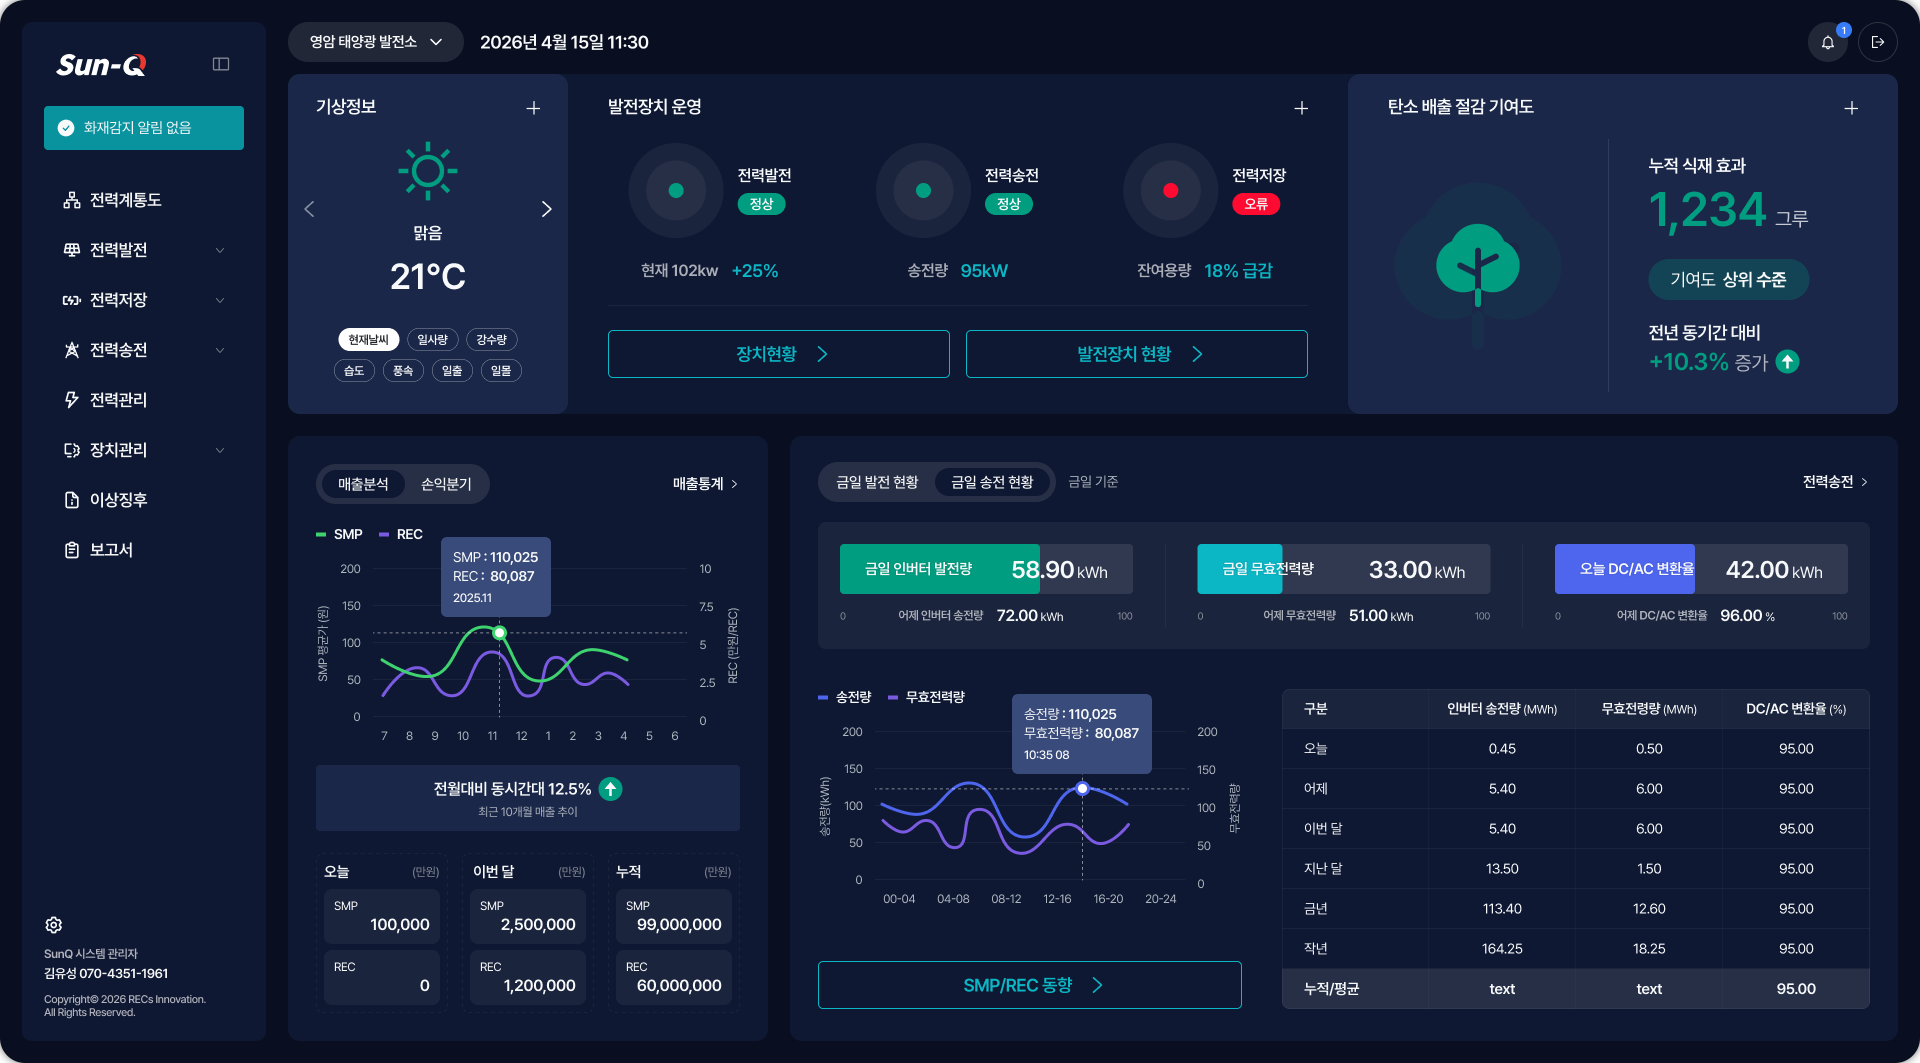The image size is (1920, 1063).
Task: Open the notification bell
Action: (1828, 42)
